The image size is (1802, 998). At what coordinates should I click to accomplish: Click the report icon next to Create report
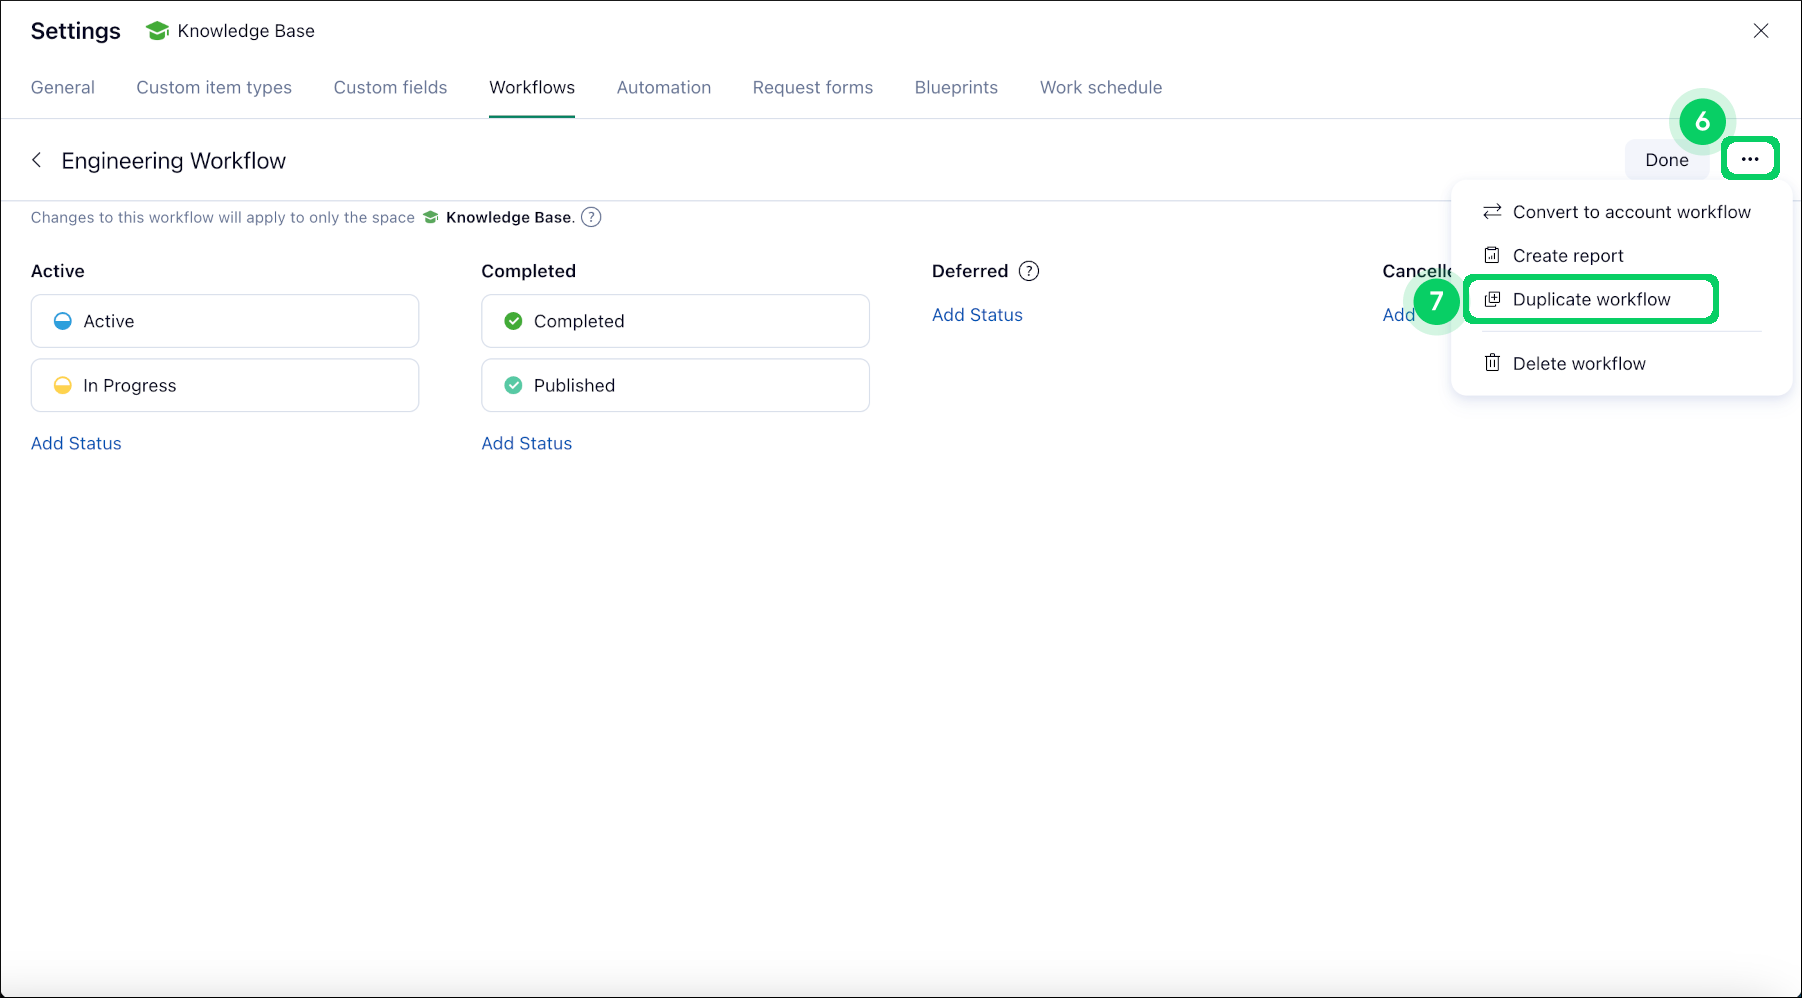click(1492, 255)
